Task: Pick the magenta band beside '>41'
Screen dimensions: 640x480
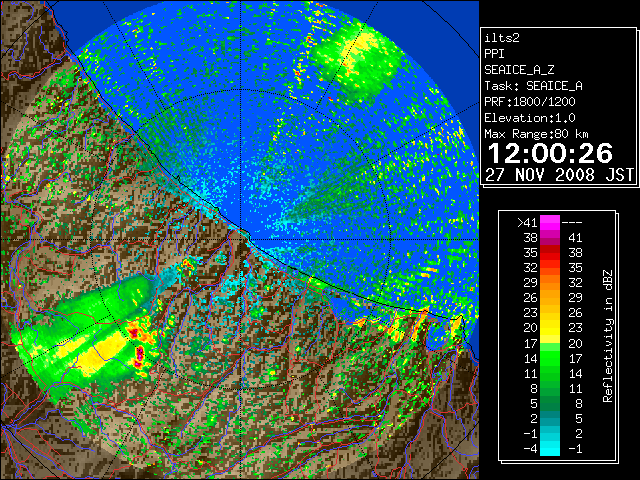Action: pos(550,222)
